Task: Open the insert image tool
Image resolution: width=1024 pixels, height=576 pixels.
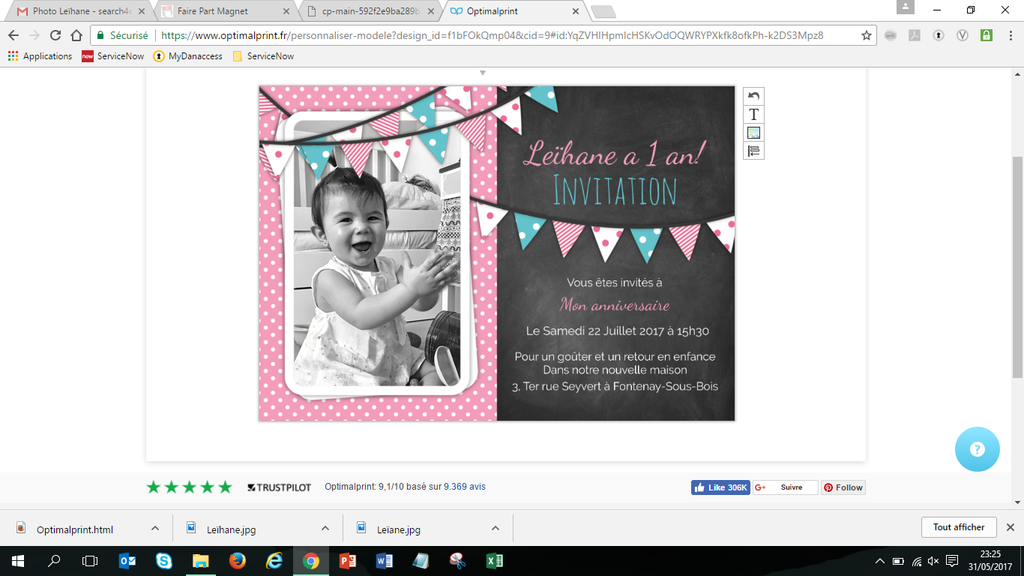Action: 754,133
